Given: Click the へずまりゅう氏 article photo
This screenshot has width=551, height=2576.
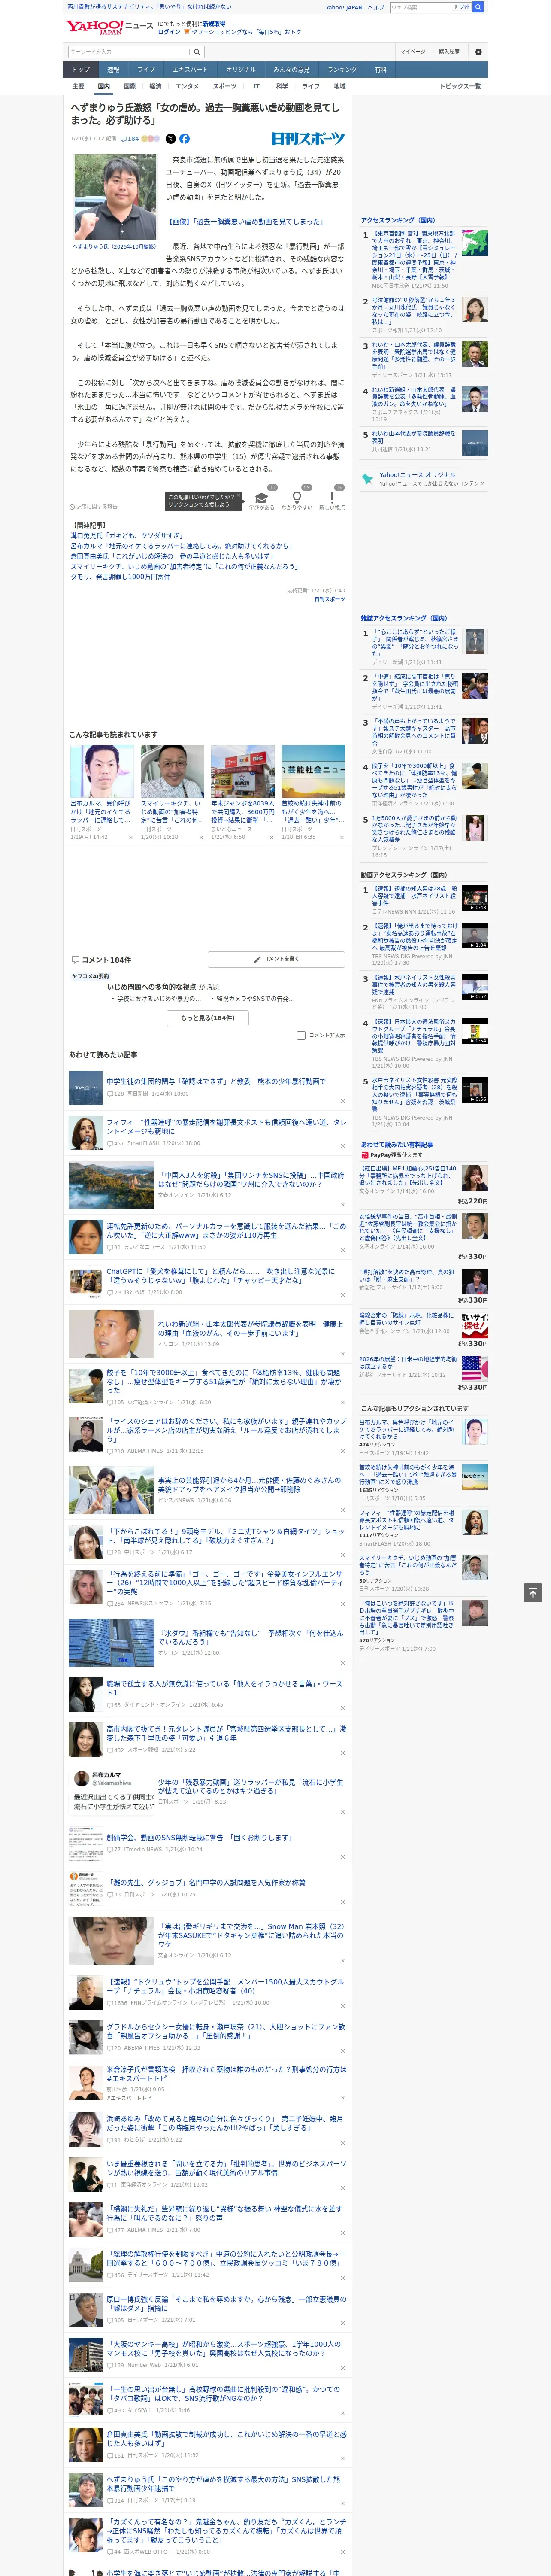Looking at the screenshot, I should [x=115, y=196].
